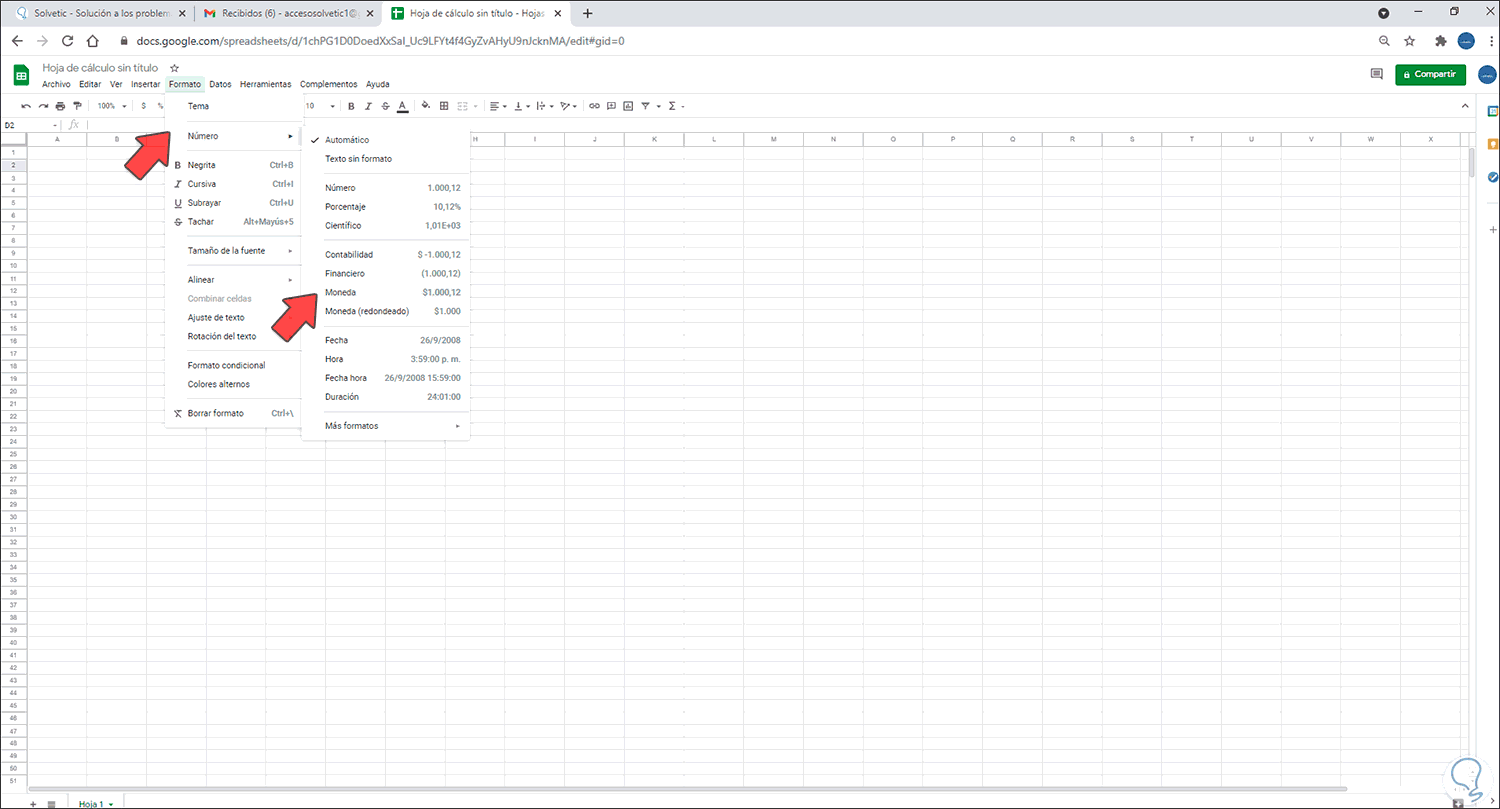Open the Borders tool icon
The width and height of the screenshot is (1500, 809).
click(444, 105)
